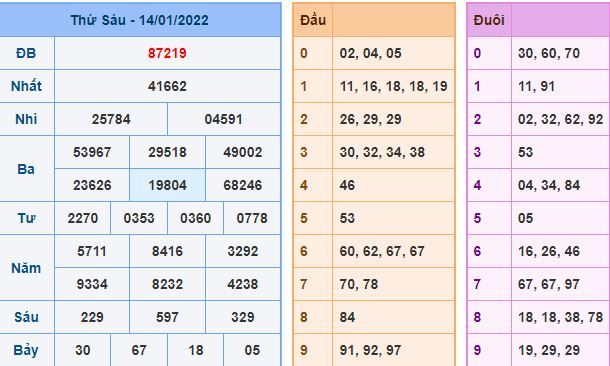Select fifth prize number 8416
610x366 pixels.
click(167, 252)
